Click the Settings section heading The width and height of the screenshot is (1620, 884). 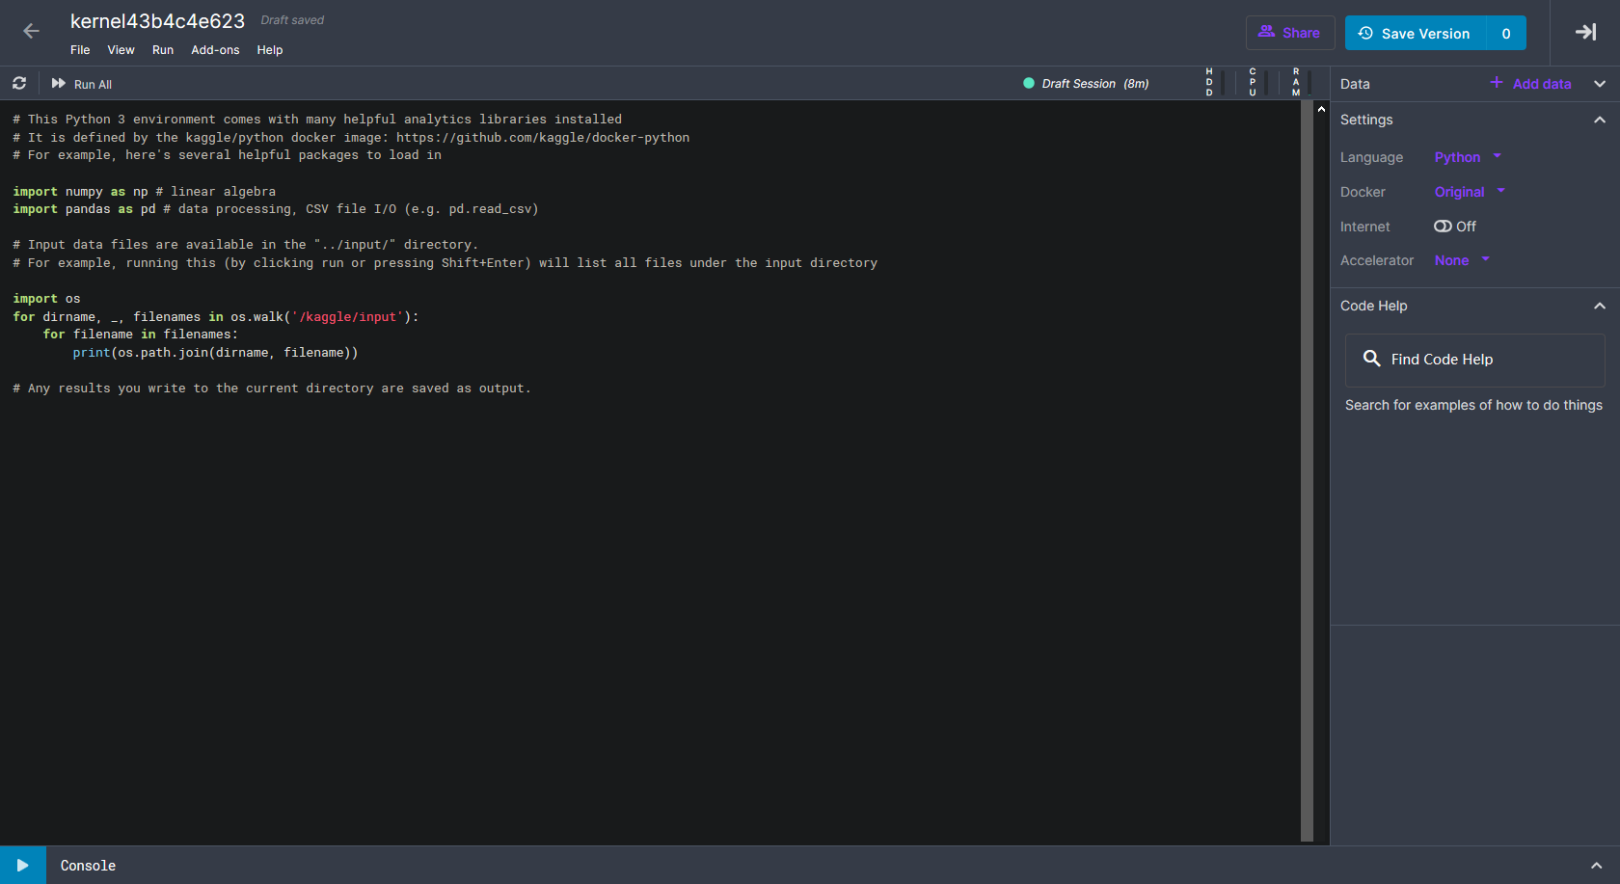coord(1366,120)
